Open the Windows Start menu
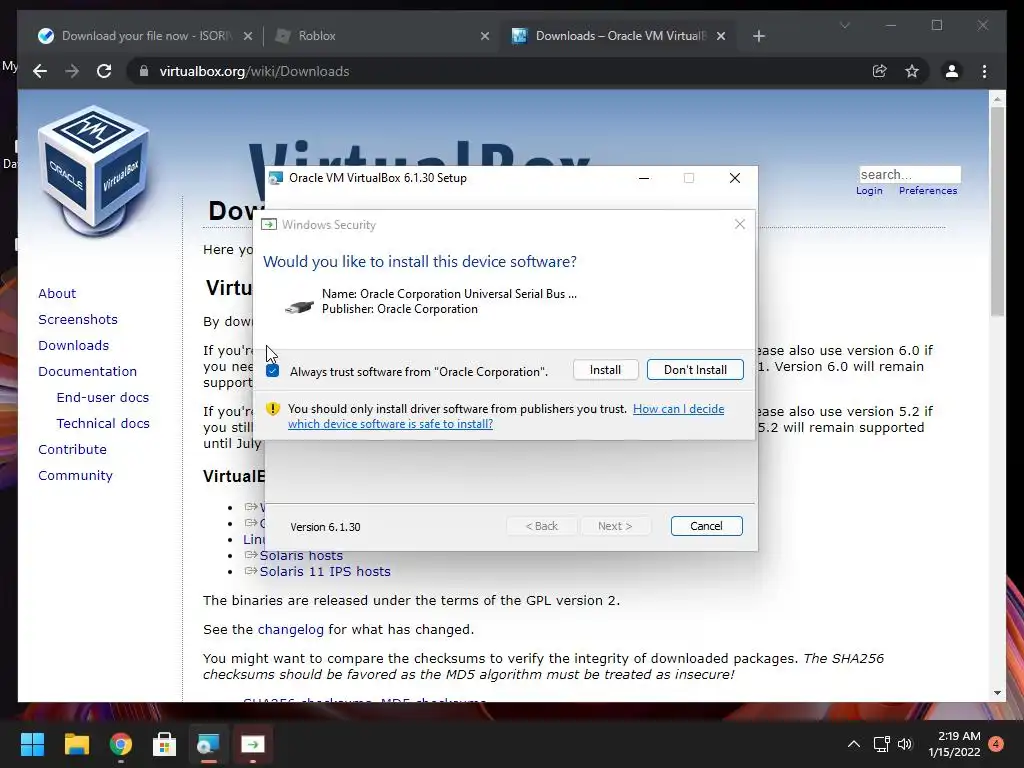This screenshot has height=768, width=1024. point(32,744)
